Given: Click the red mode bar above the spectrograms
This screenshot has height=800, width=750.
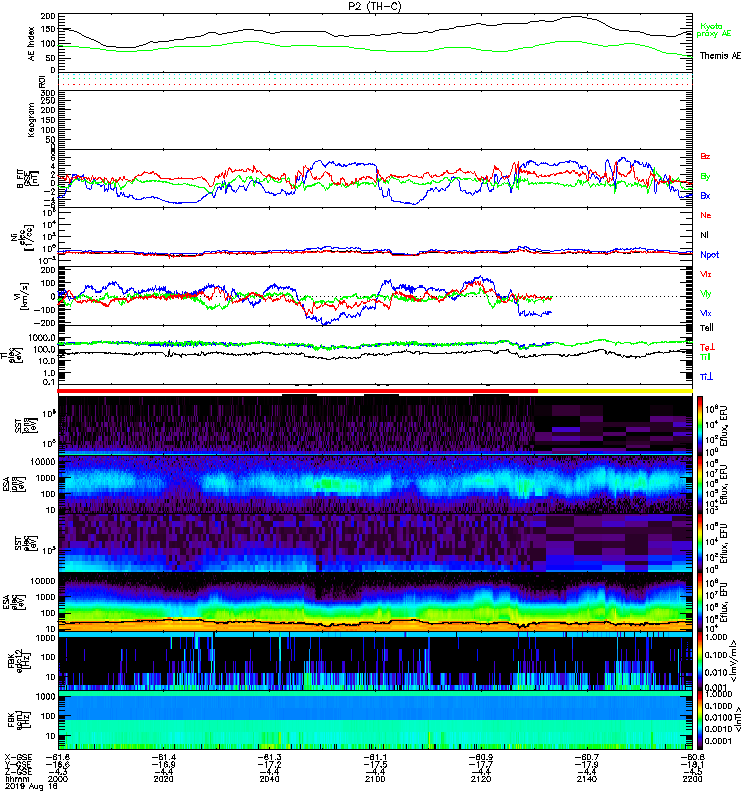Looking at the screenshot, I should click(x=298, y=391).
